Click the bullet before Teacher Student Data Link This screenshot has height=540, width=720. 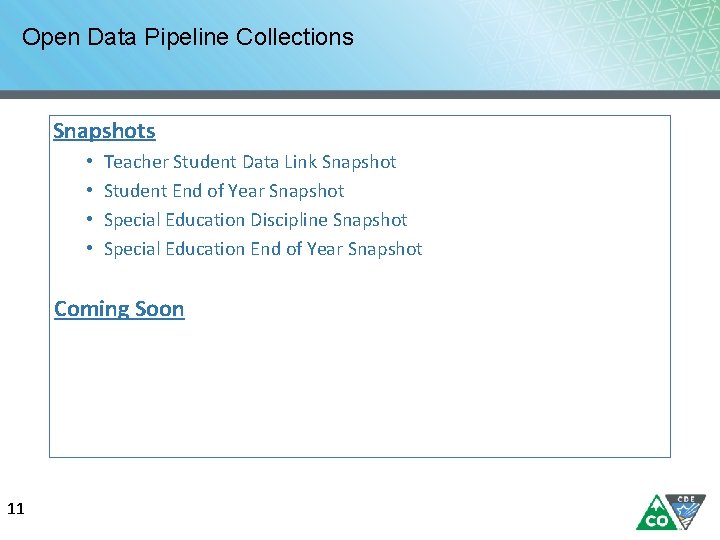90,162
